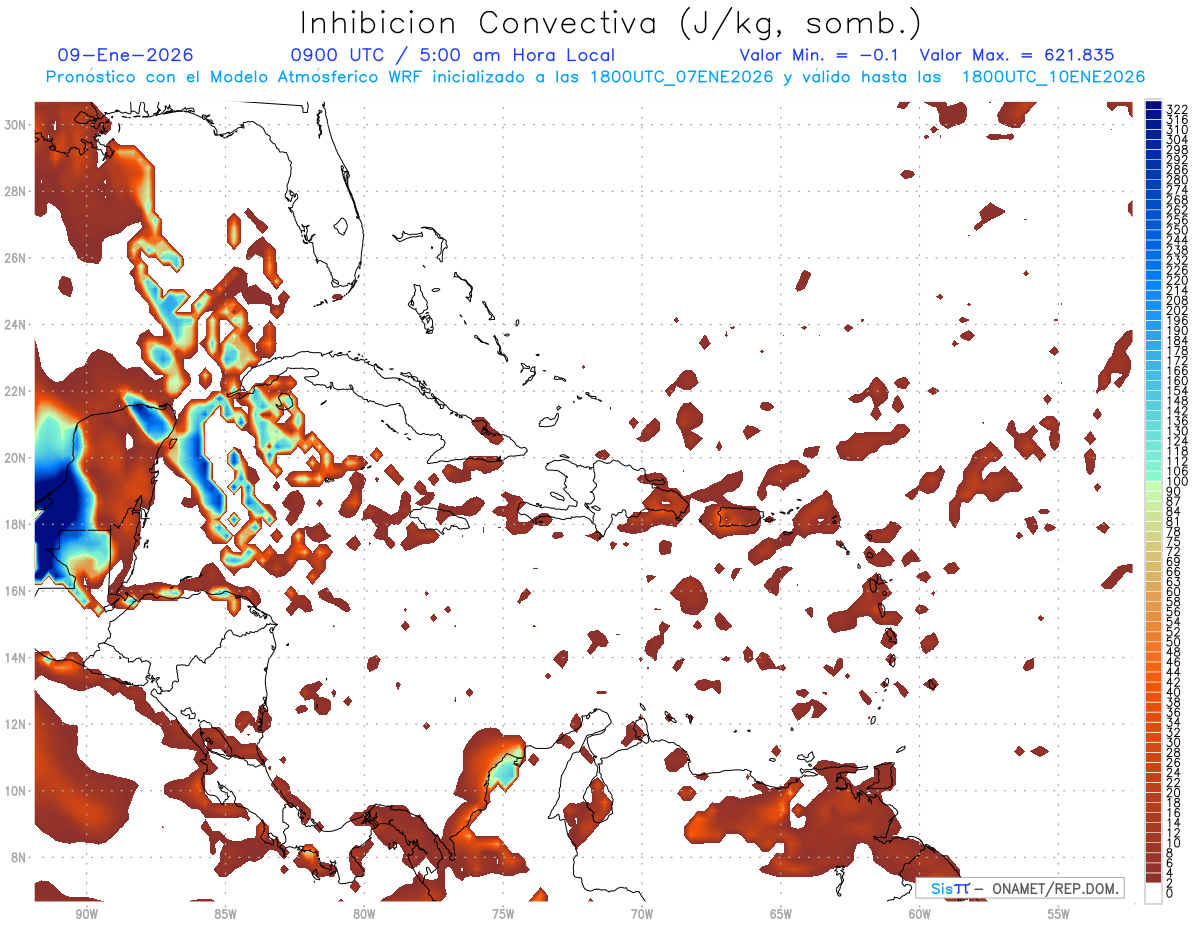Click the 75W longitude label
The height and width of the screenshot is (927, 1200).
(503, 913)
